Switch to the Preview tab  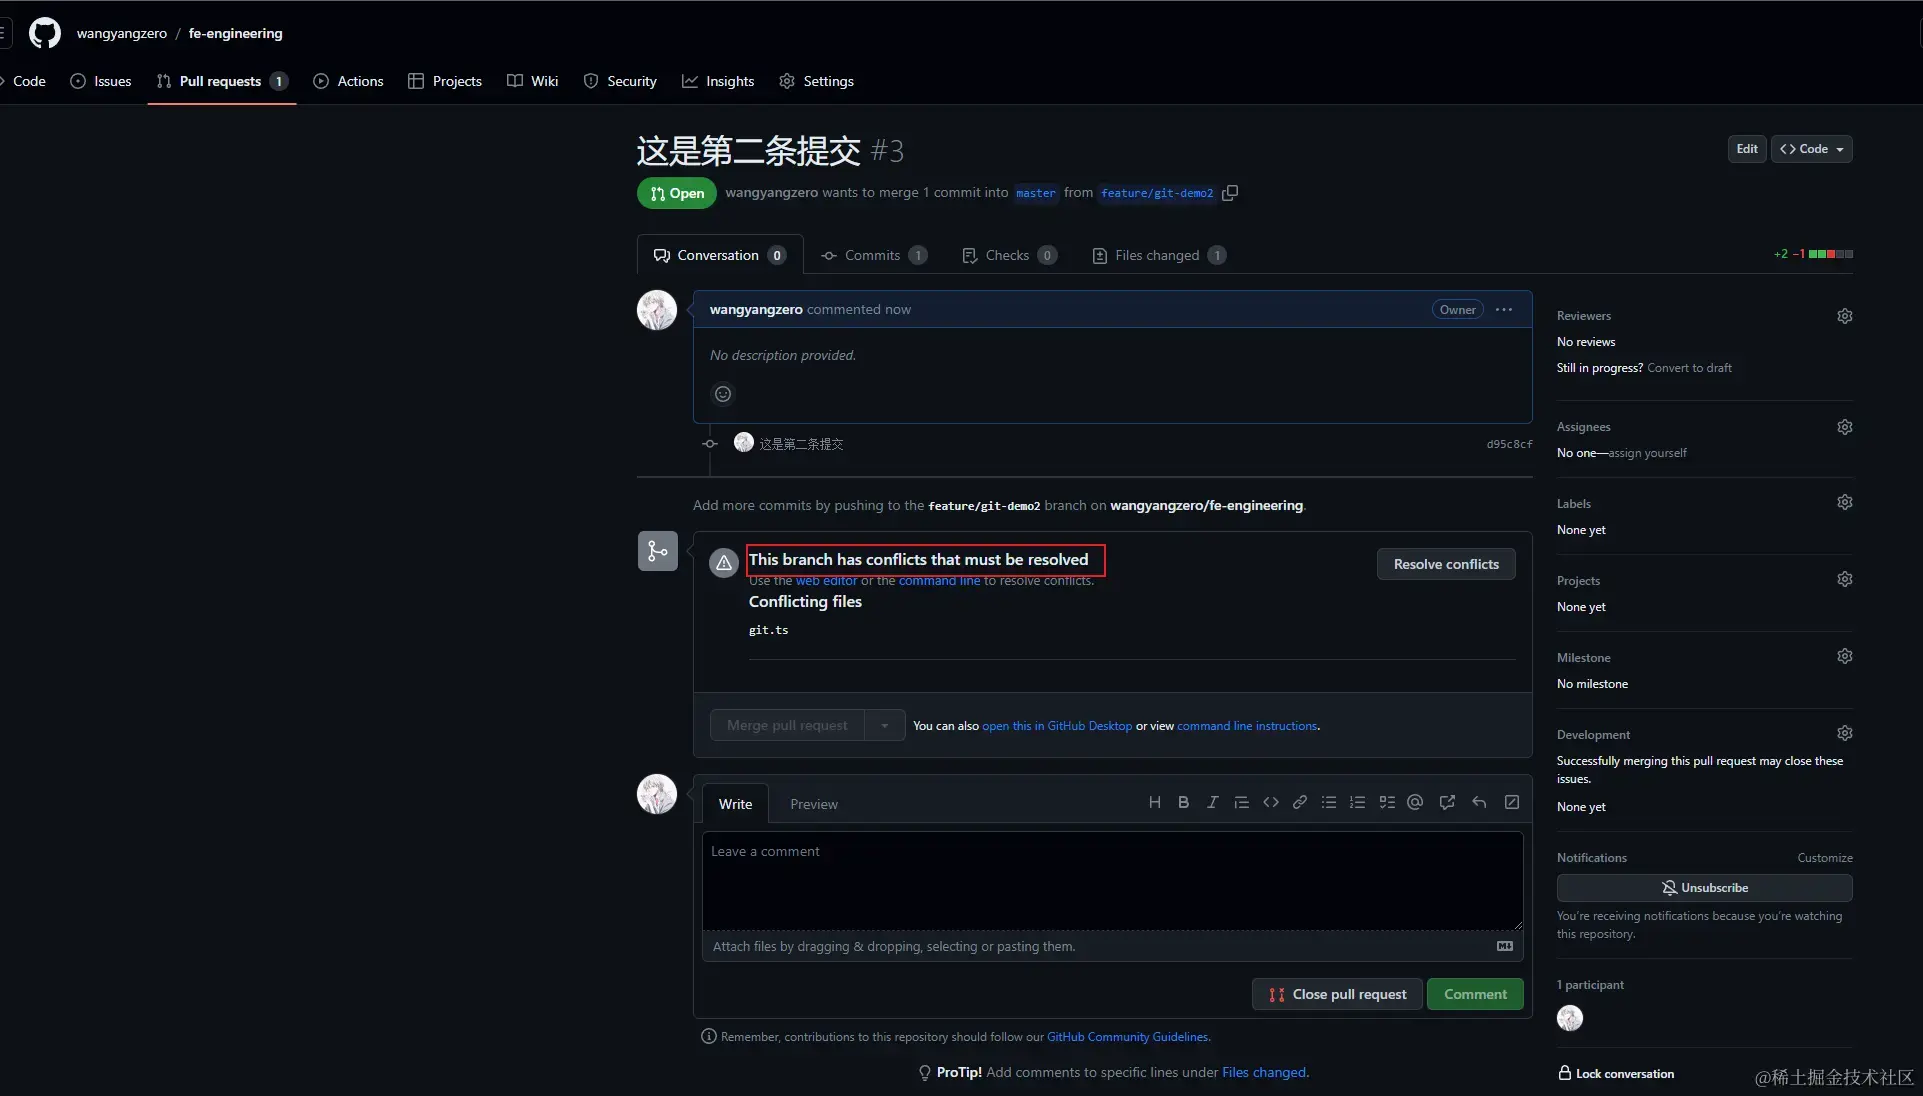pyautogui.click(x=813, y=804)
